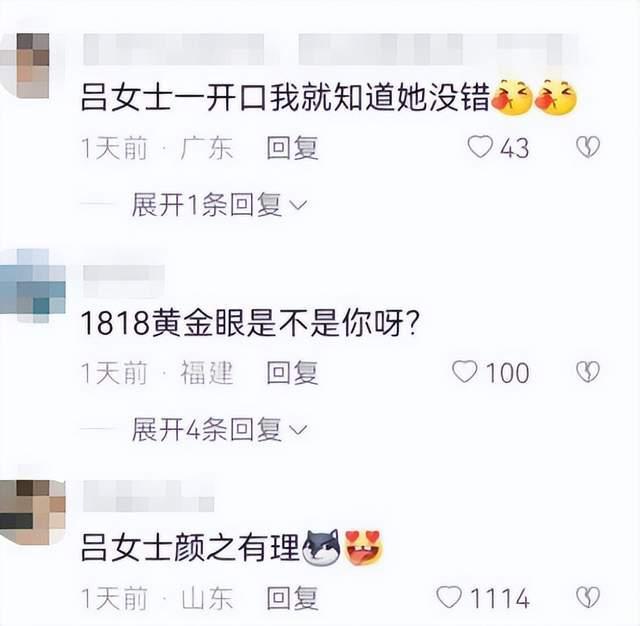Like the 吕女士颜之有理 comment
640x626 pixels.
click(449, 597)
